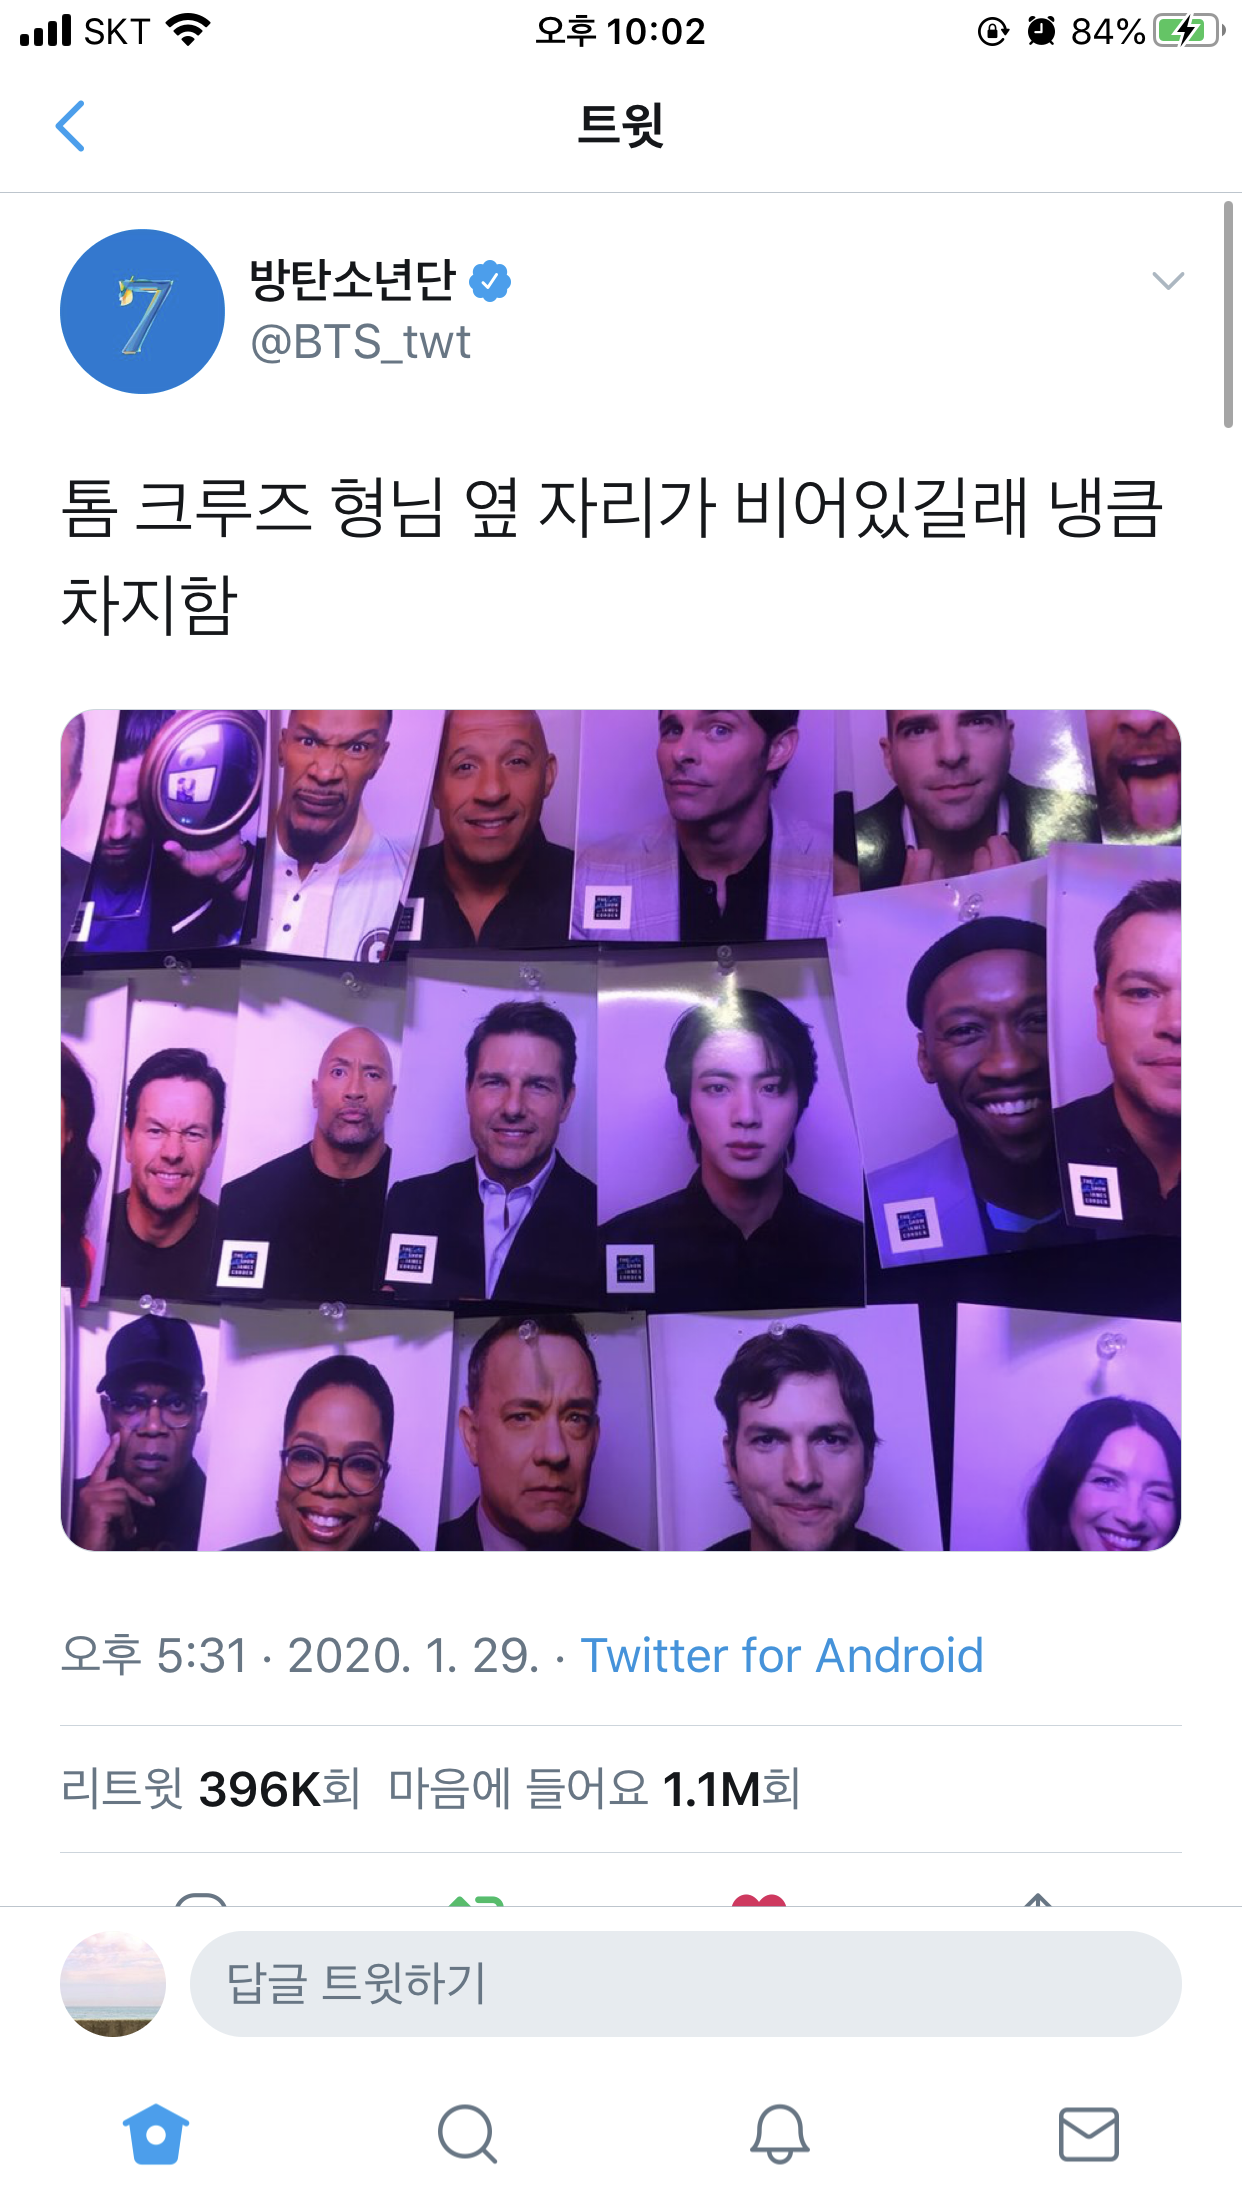Show the 1.1M likes list
Viewport: 1242px width, 2208px height.
tap(594, 1788)
